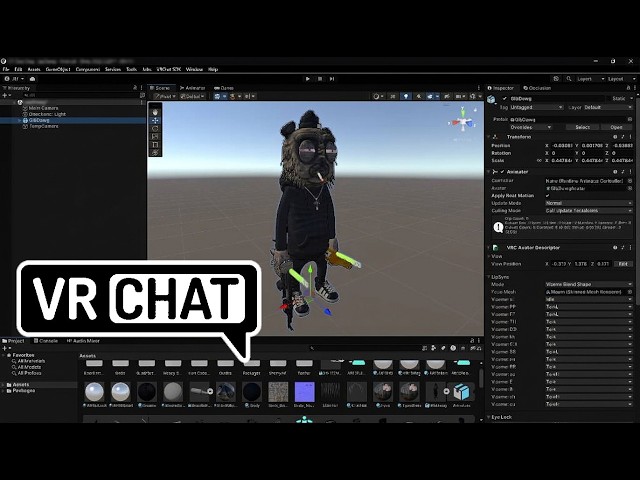This screenshot has width=640, height=480.
Task: Select the Packages folder in Project panel
Action: [x=23, y=391]
